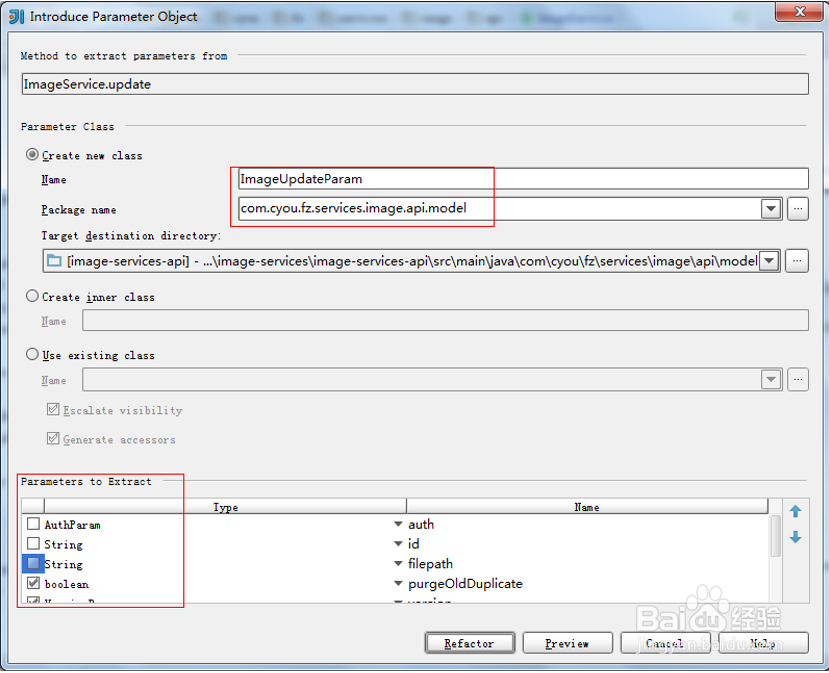Click the Package name input field
Image resolution: width=829 pixels, height=673 pixels.
(499, 209)
